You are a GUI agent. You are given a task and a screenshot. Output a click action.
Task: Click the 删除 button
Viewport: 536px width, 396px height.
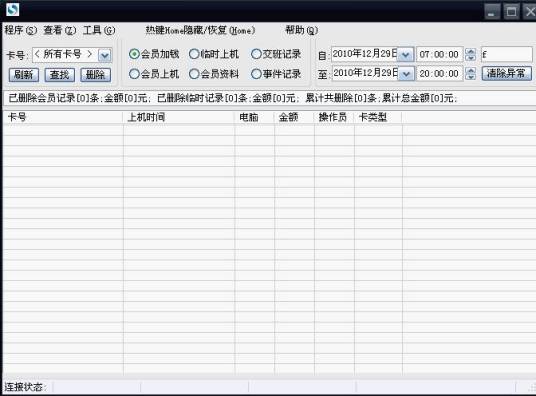[x=95, y=75]
